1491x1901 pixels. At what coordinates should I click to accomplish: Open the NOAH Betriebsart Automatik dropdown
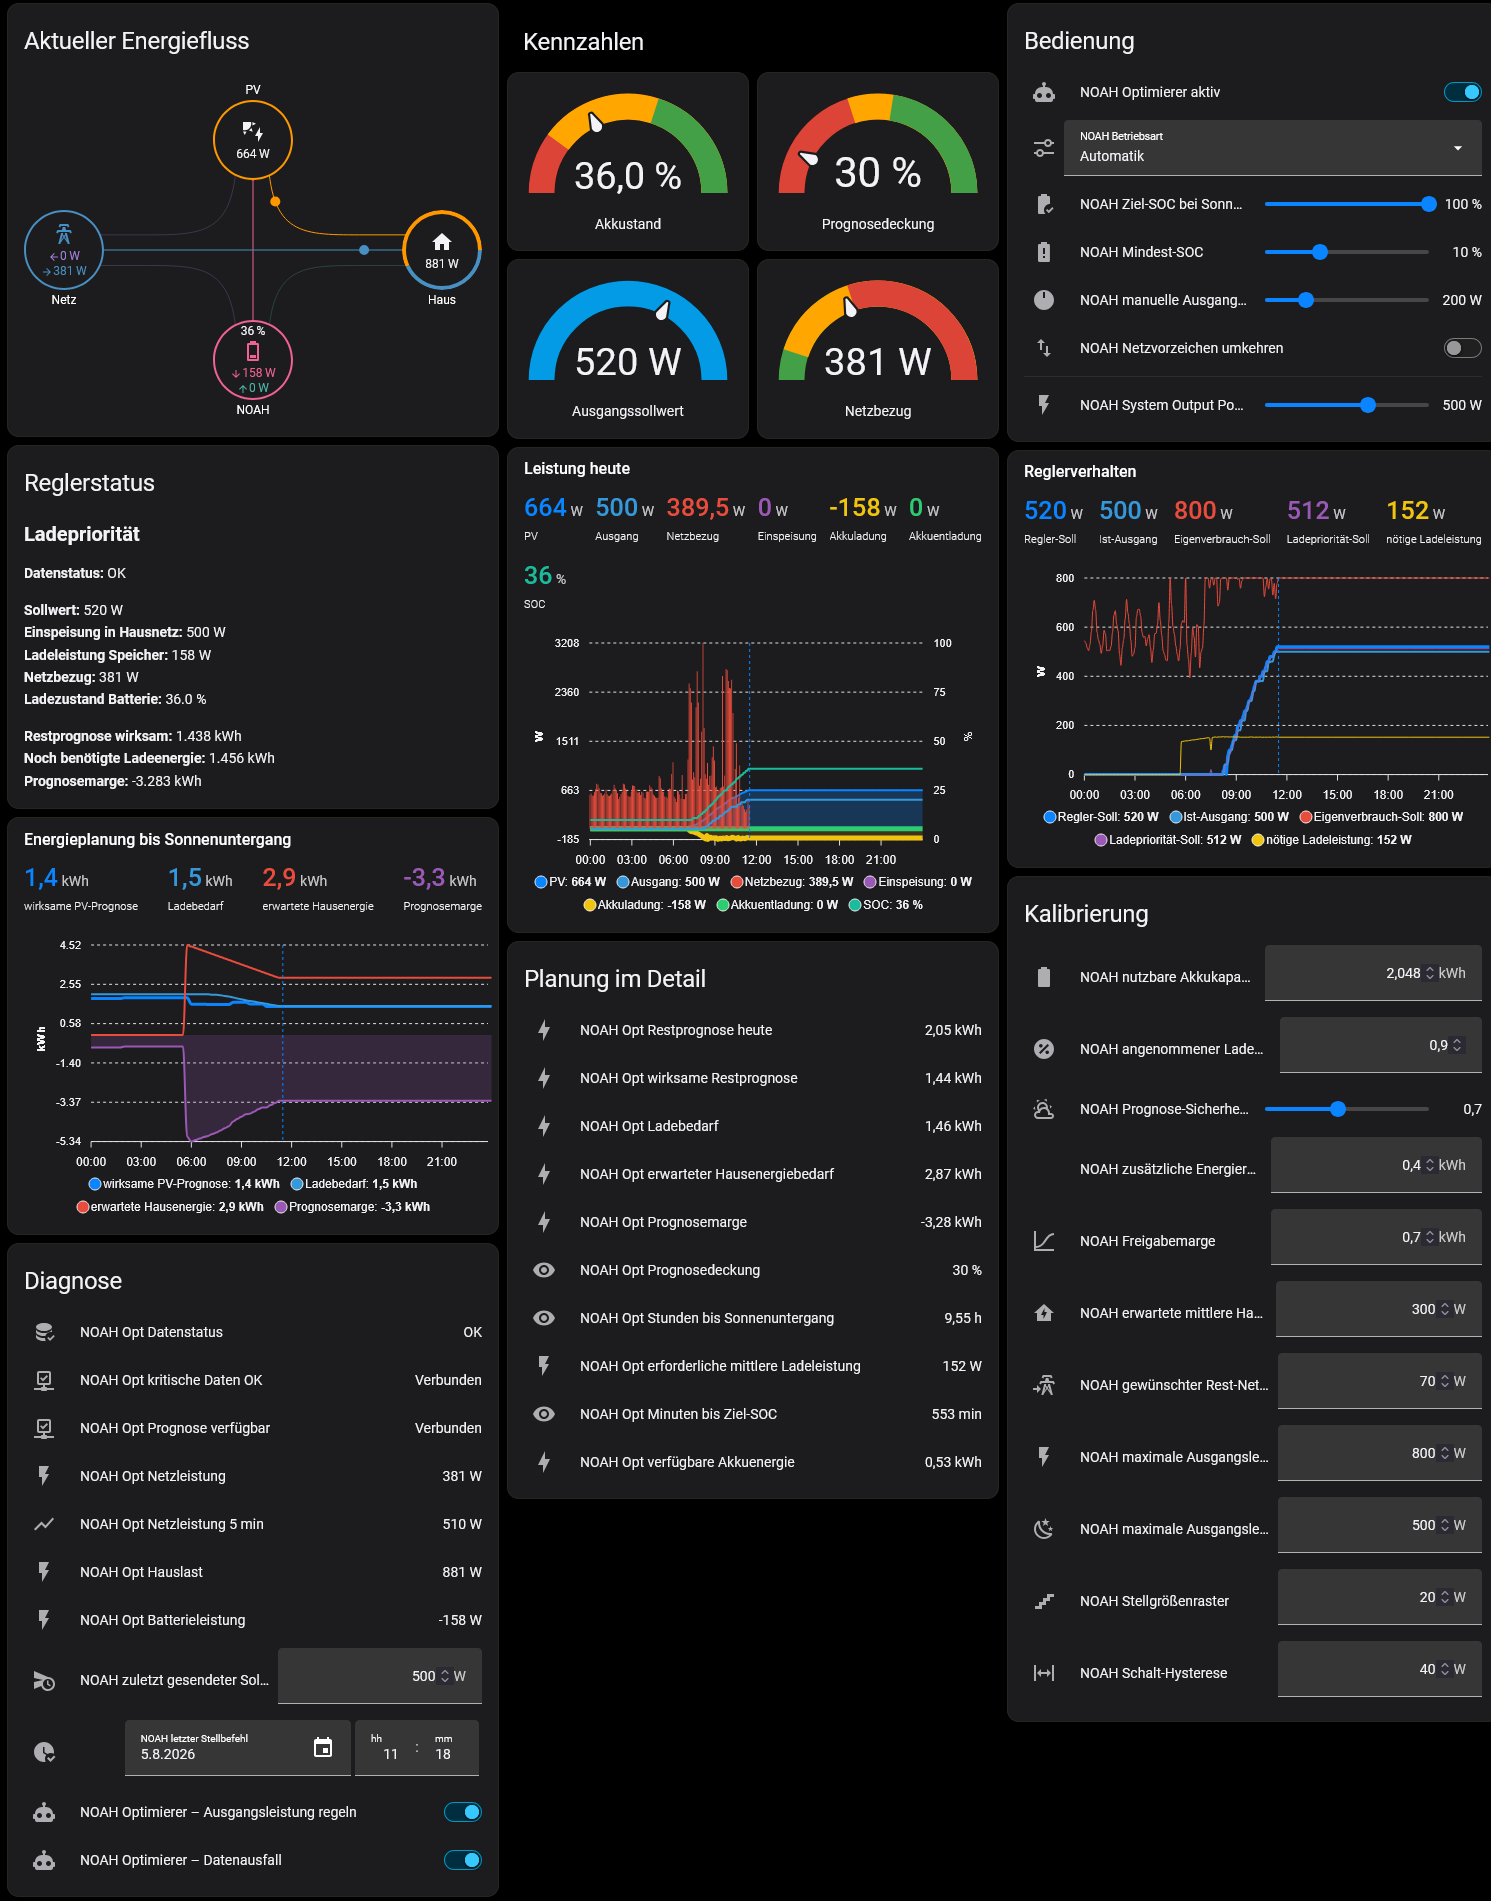click(1273, 148)
